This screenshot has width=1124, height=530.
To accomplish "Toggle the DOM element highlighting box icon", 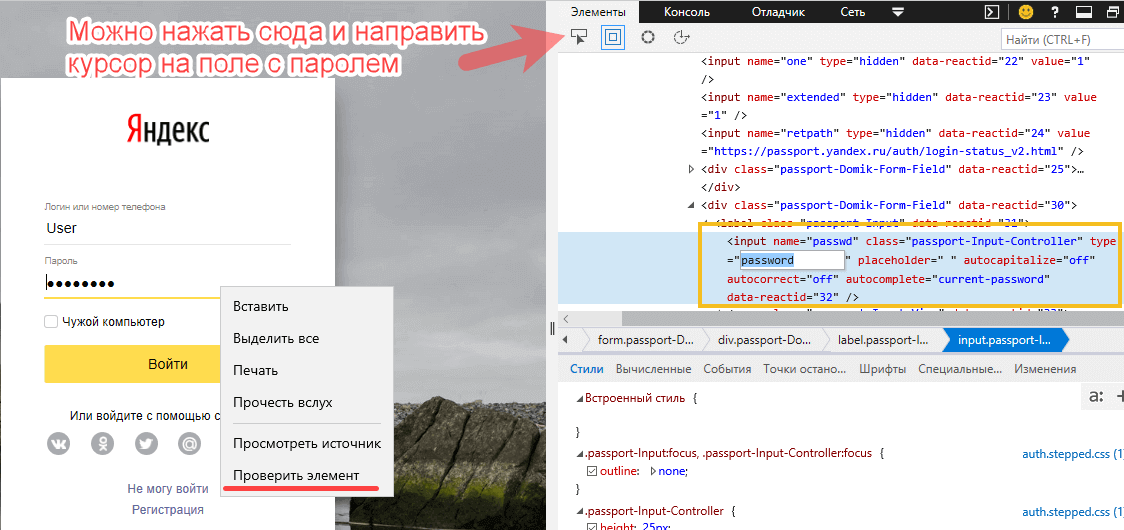I will pyautogui.click(x=613, y=37).
